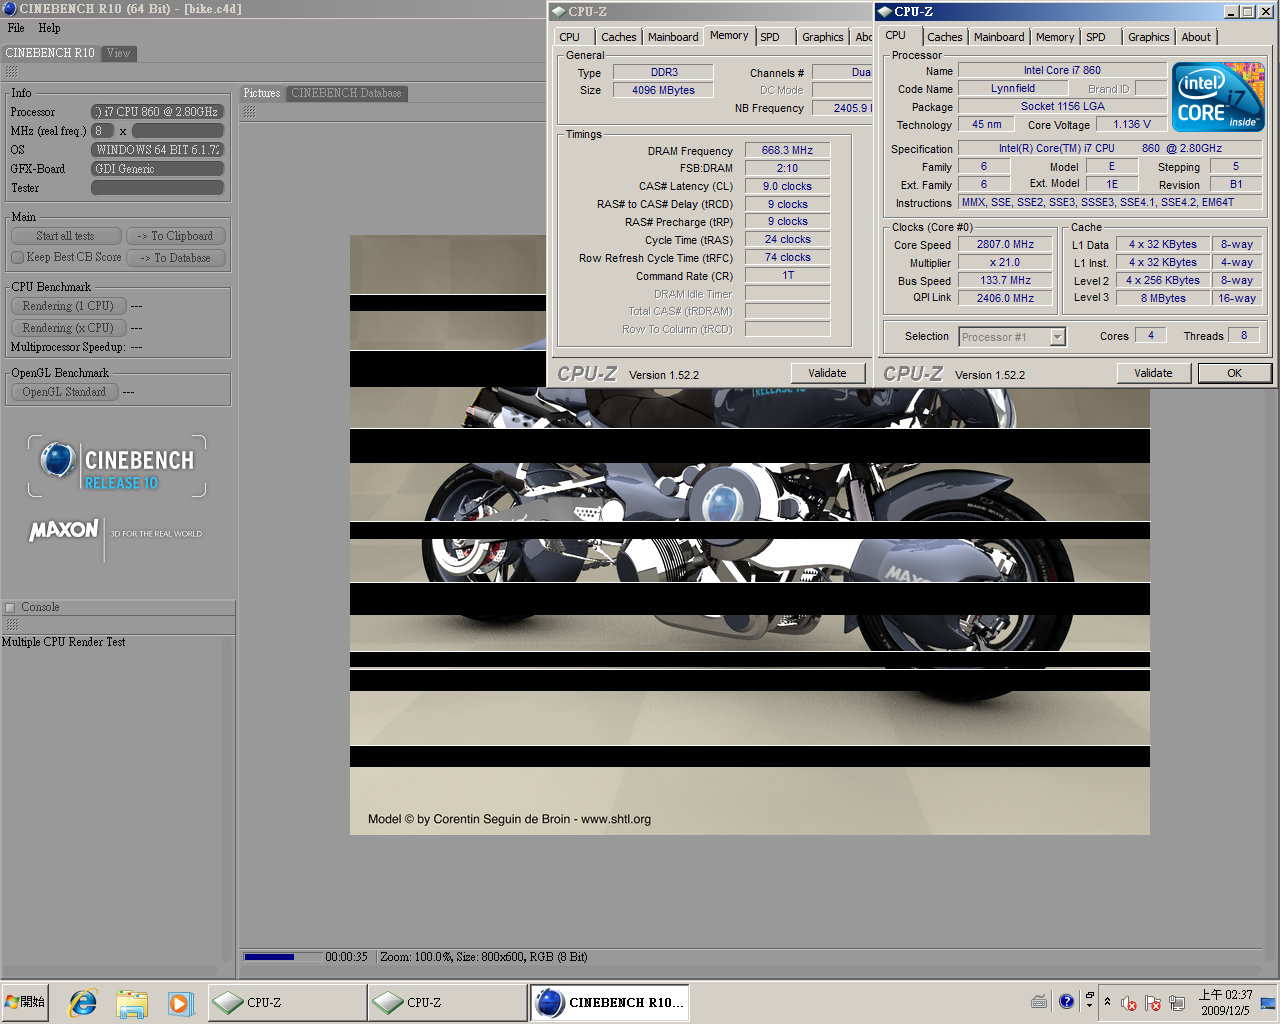Click the volume speaker tray icon
The image size is (1280, 1024).
(x=1129, y=1003)
